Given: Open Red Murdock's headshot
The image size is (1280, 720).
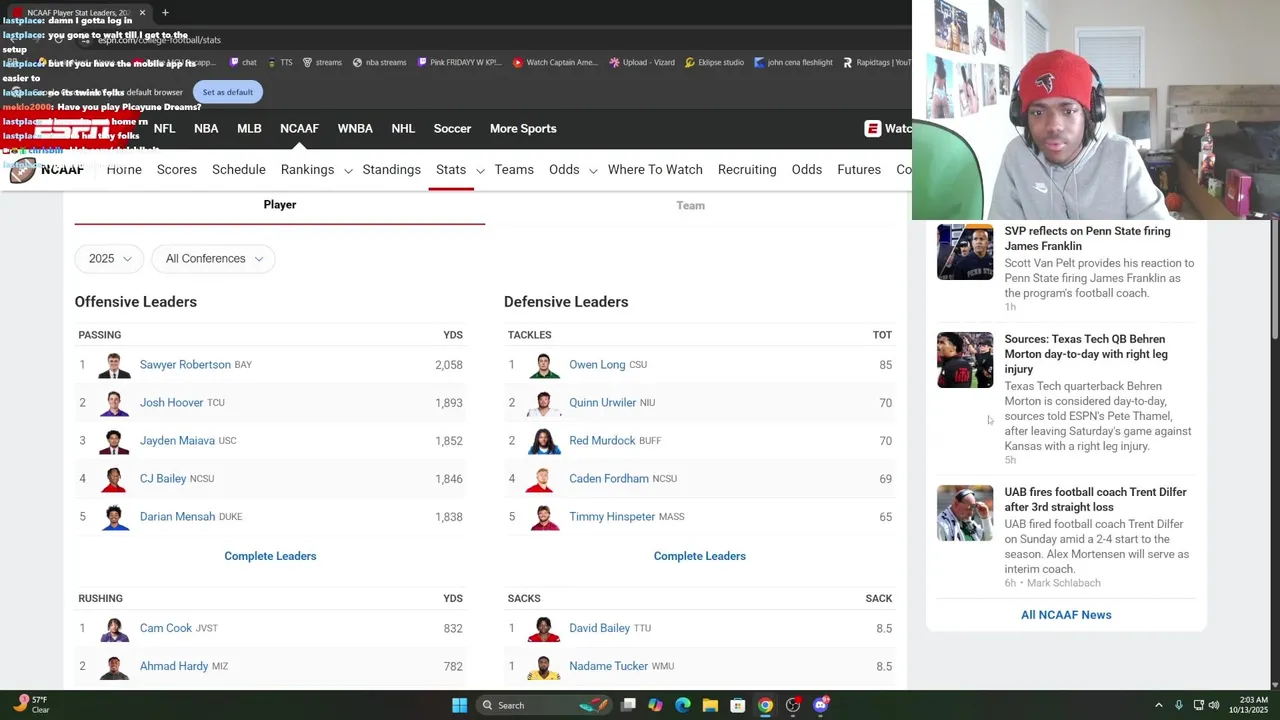Looking at the screenshot, I should 544,441.
